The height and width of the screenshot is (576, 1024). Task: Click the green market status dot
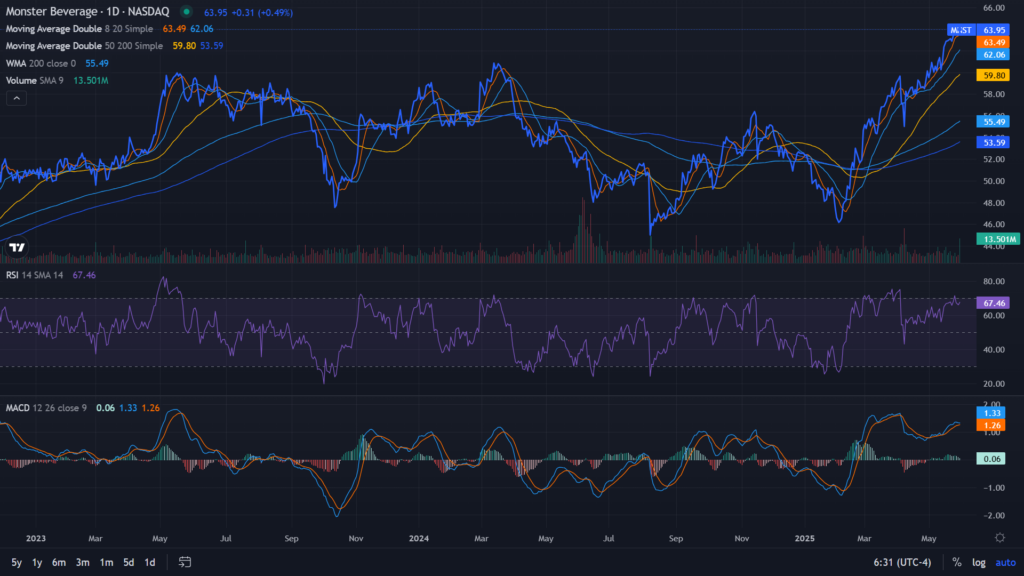click(x=187, y=12)
